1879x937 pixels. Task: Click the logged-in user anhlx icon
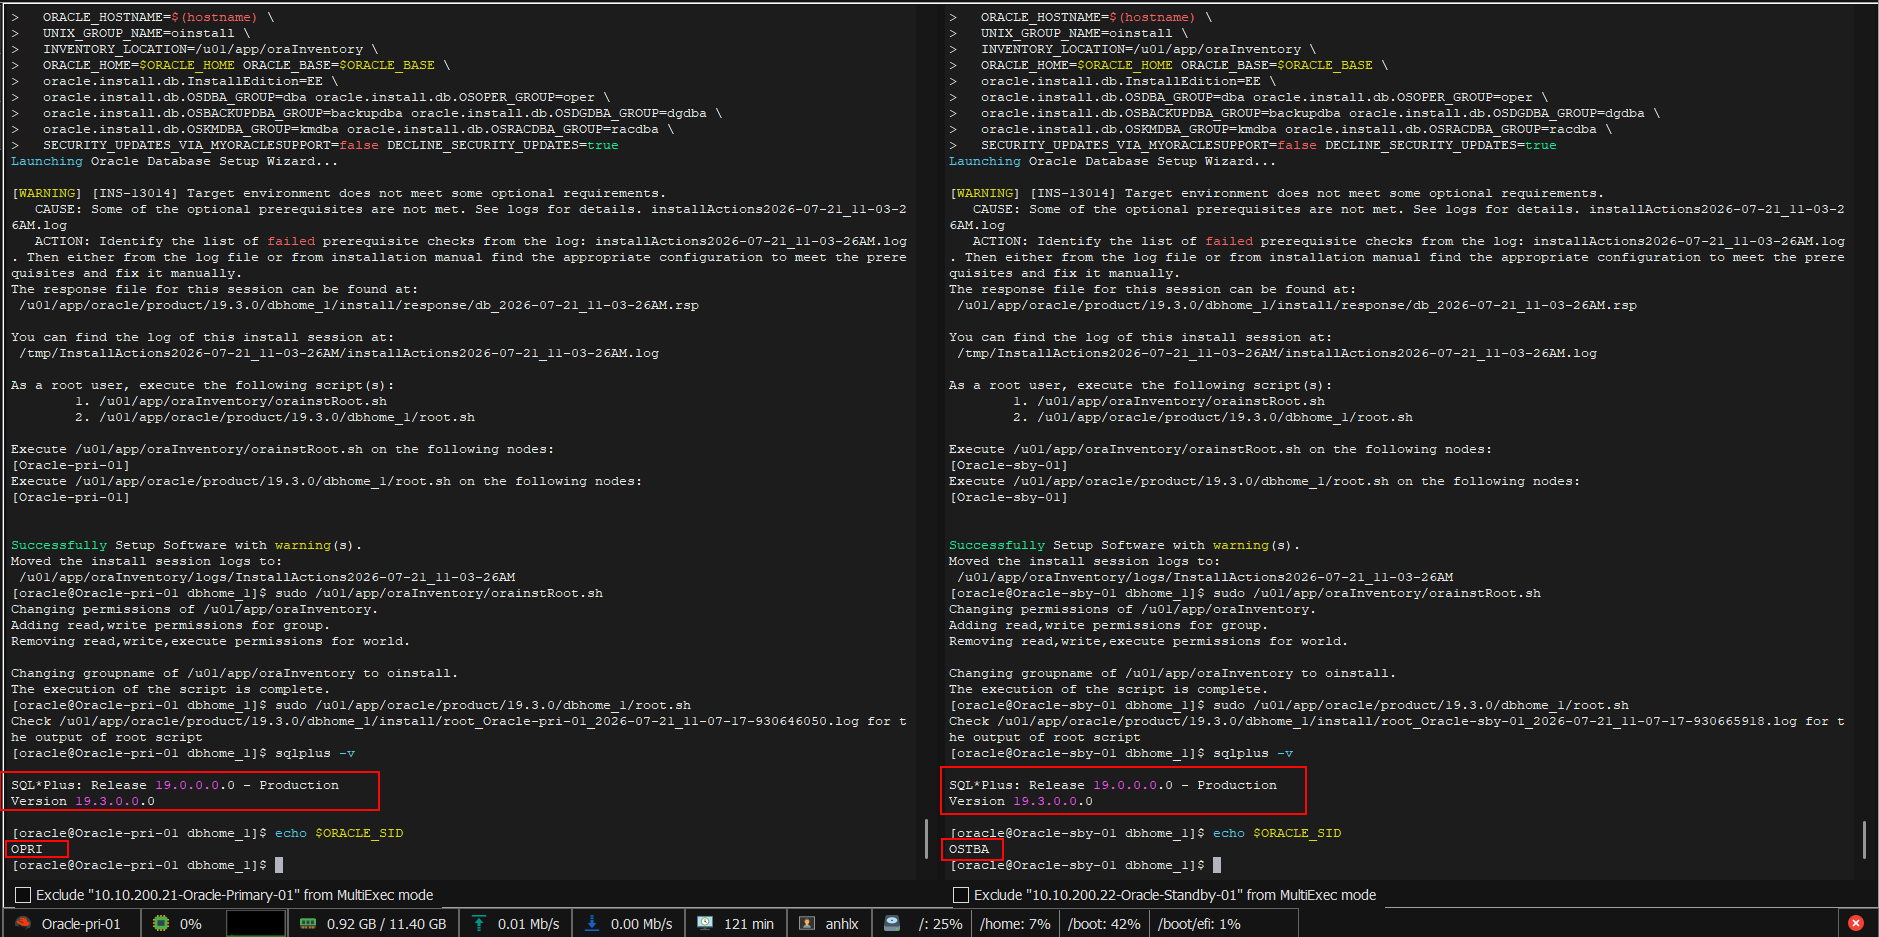[807, 923]
